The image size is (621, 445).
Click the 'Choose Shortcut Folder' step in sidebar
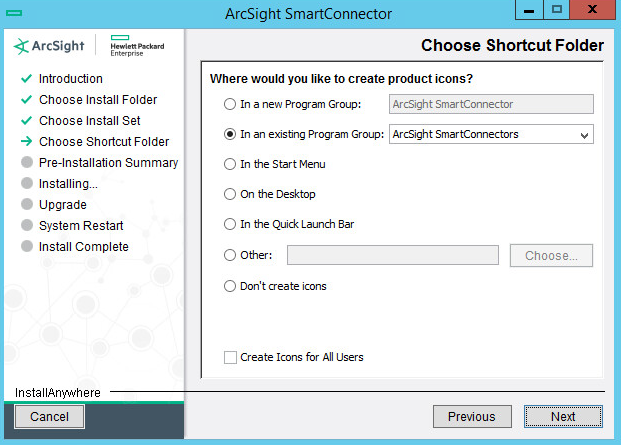coord(104,142)
